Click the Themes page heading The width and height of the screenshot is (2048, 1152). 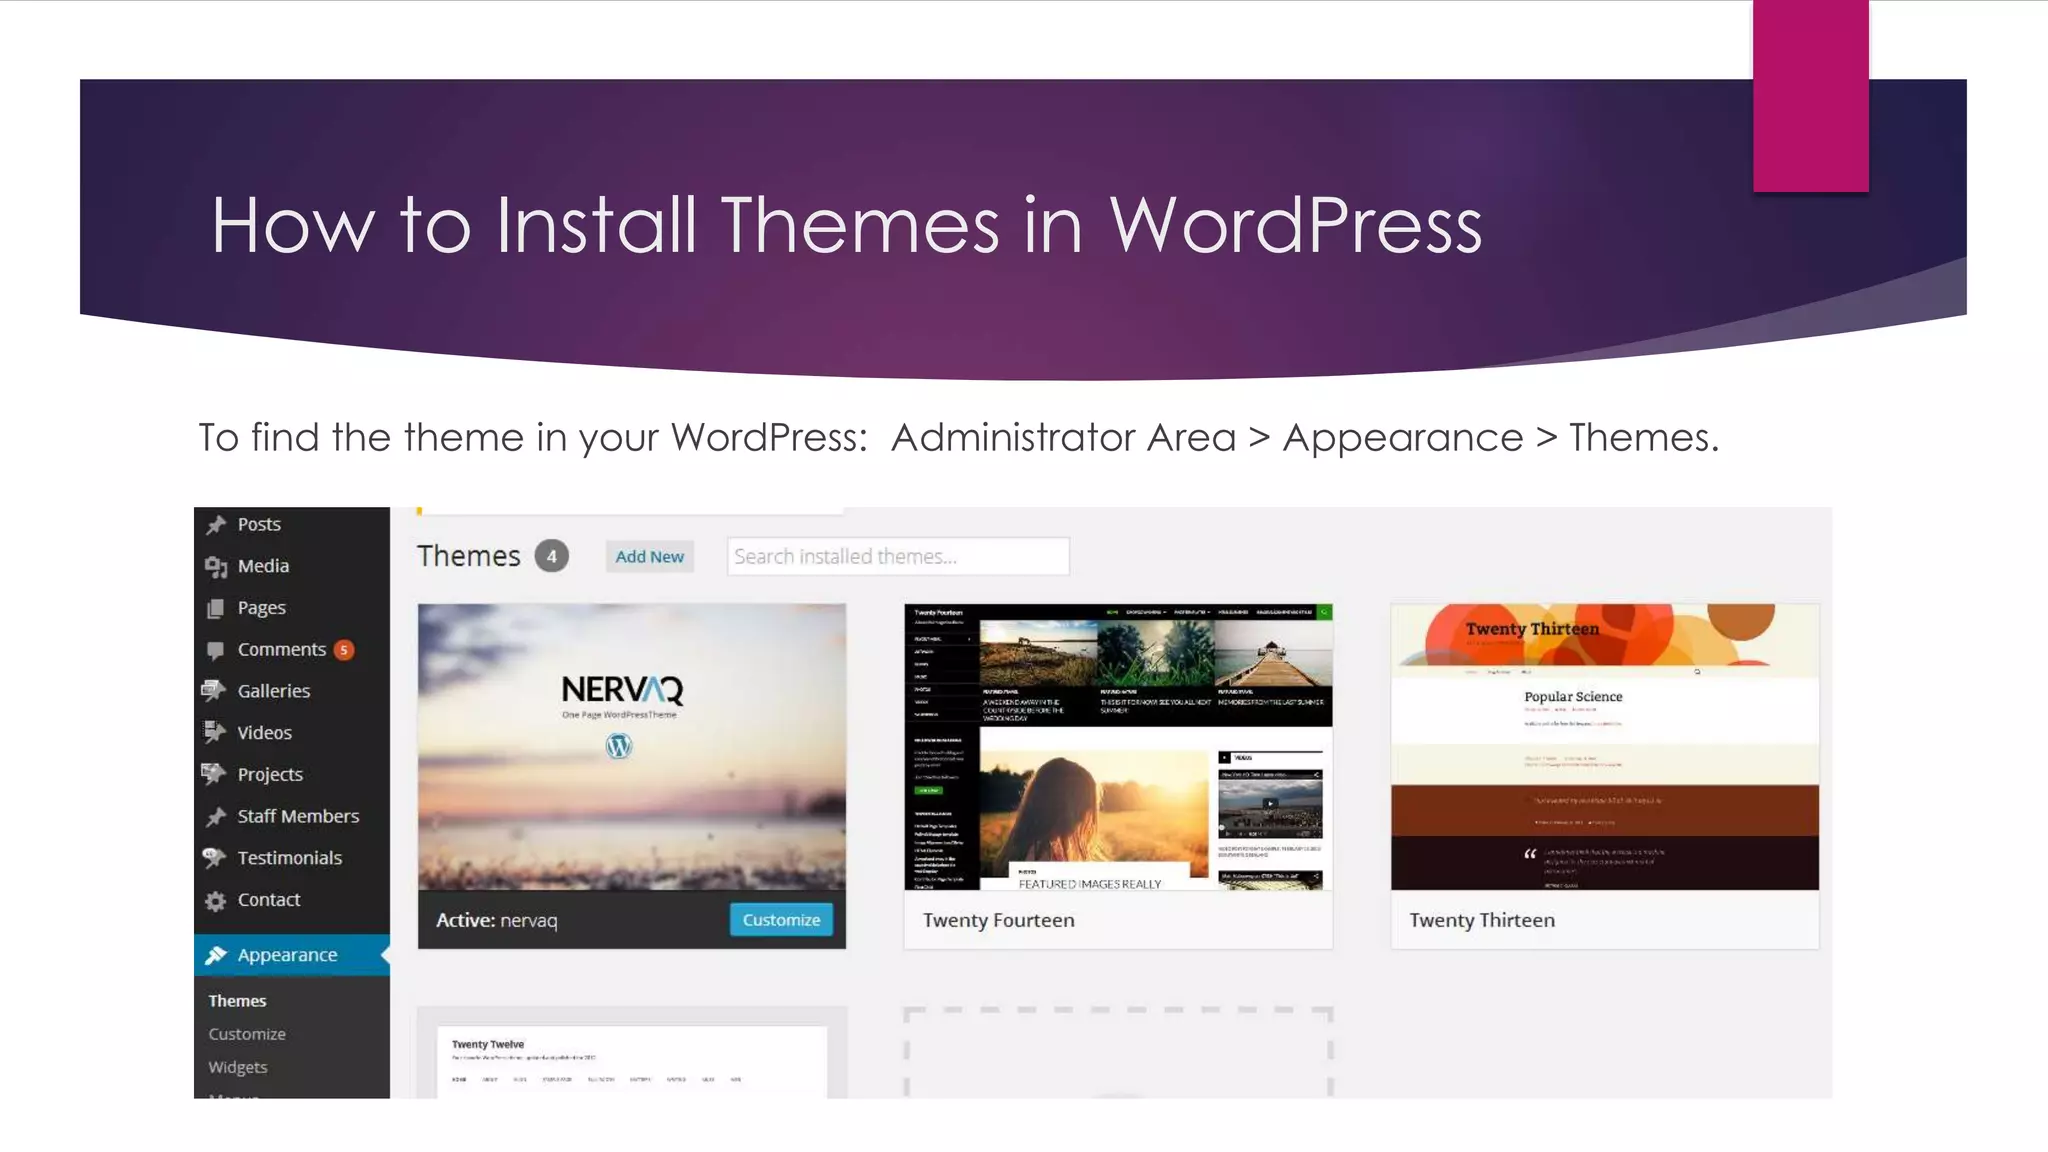[x=469, y=556]
